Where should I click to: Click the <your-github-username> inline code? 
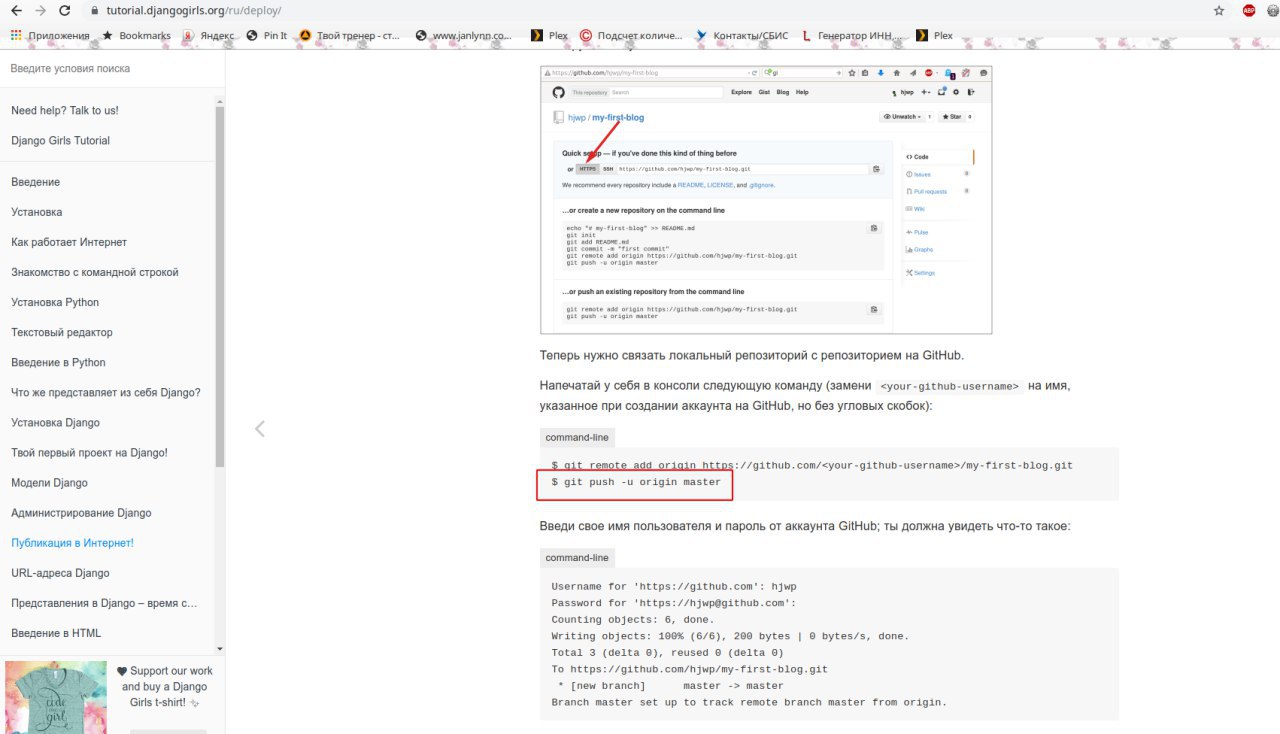[x=950, y=386]
